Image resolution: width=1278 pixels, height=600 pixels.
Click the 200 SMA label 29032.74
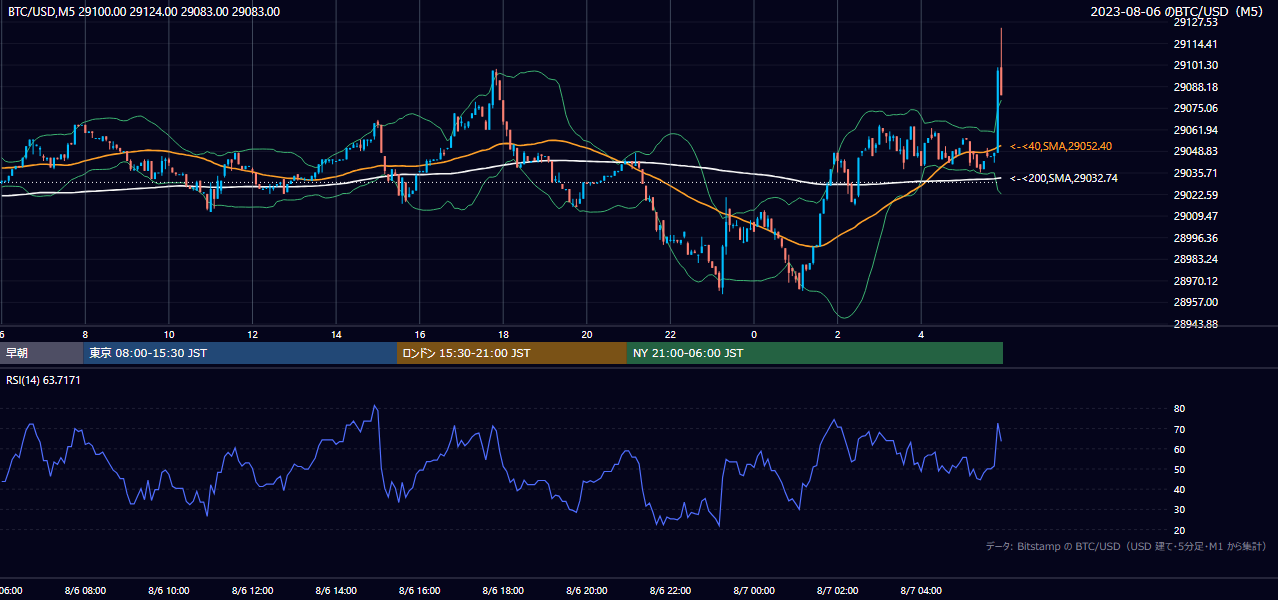pyautogui.click(x=1063, y=178)
